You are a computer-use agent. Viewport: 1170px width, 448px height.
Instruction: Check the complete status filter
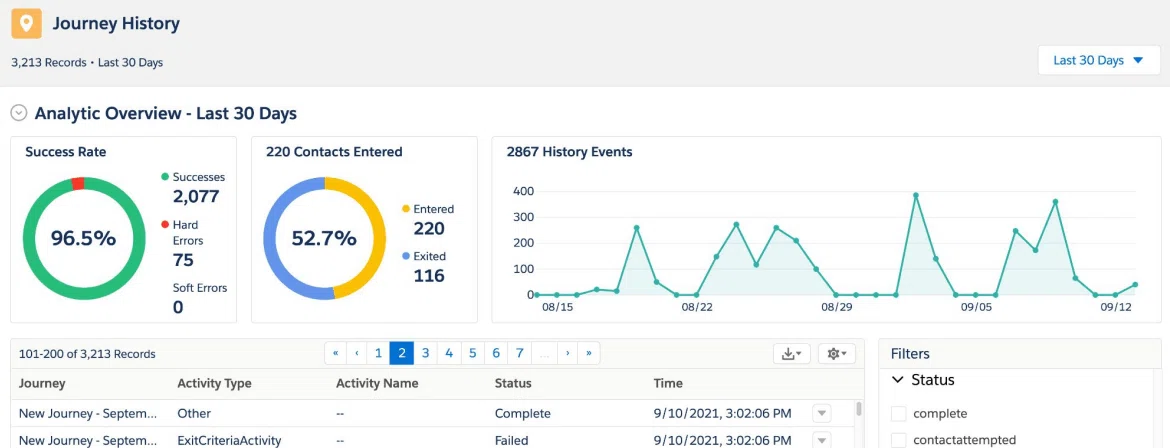pos(899,414)
